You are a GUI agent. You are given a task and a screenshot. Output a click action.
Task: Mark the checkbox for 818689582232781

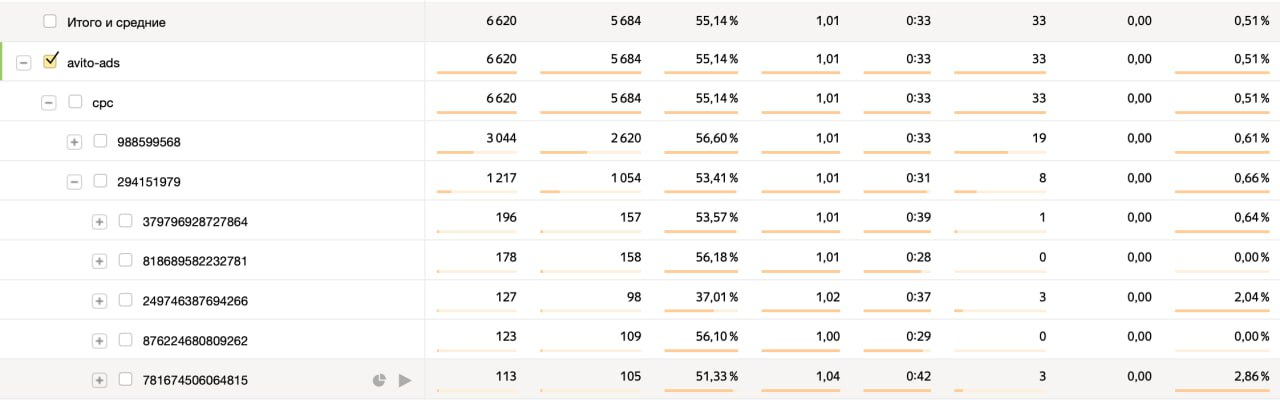point(126,260)
